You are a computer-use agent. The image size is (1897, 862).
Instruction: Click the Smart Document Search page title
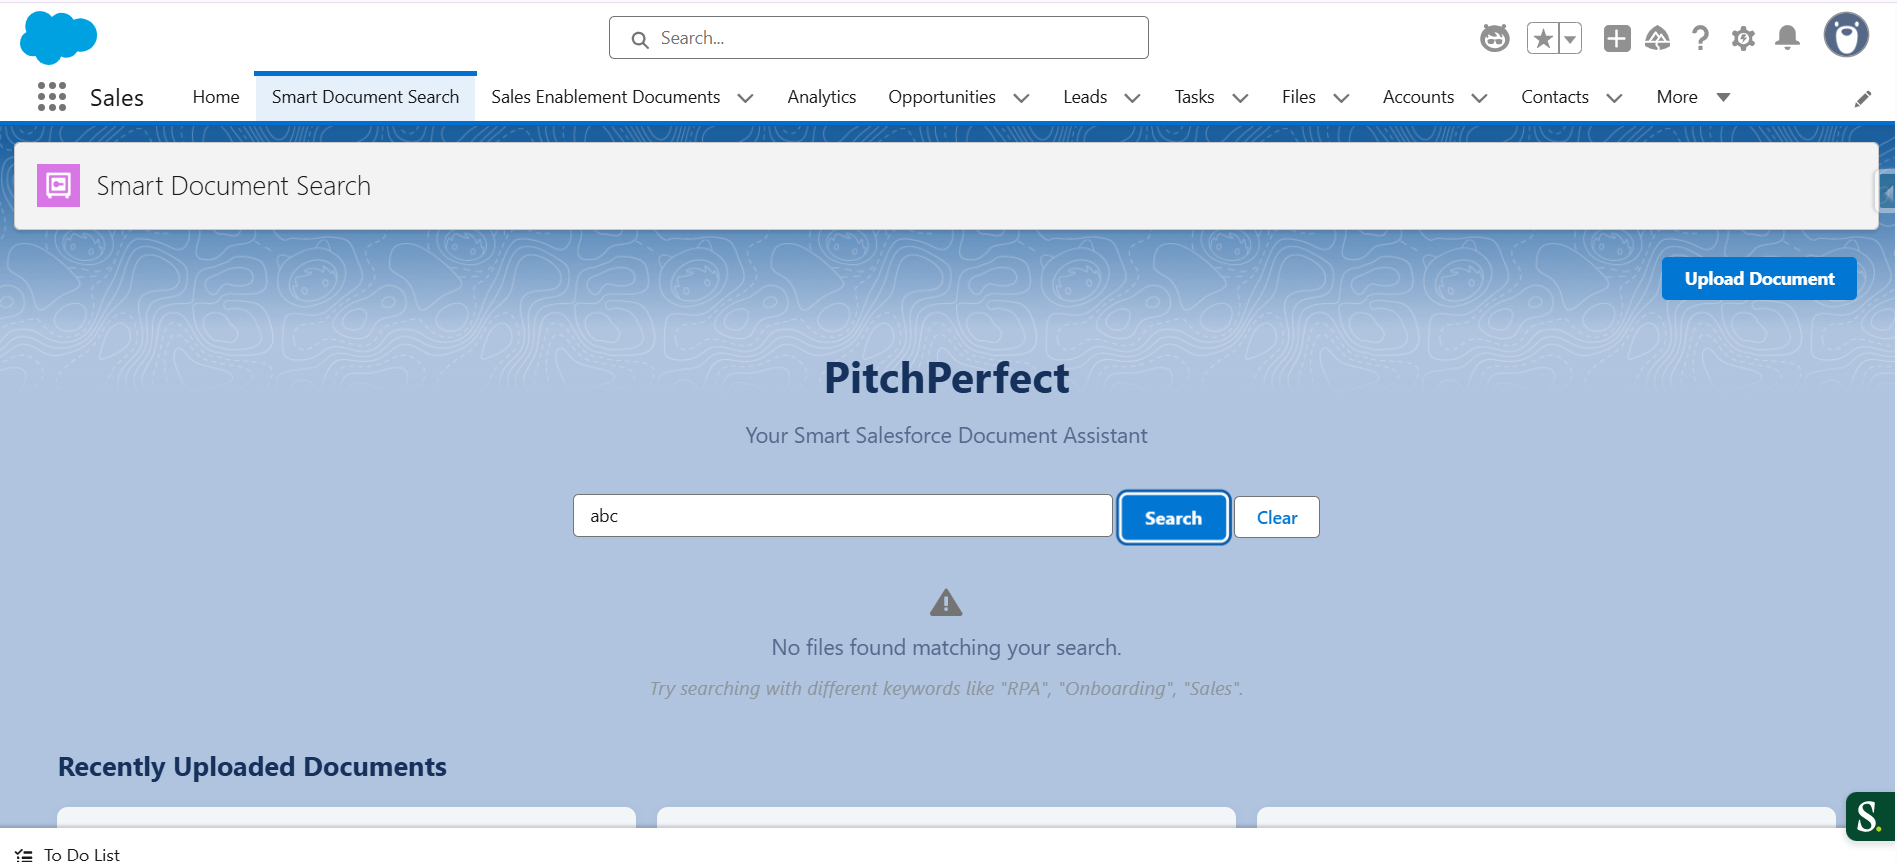coord(233,186)
